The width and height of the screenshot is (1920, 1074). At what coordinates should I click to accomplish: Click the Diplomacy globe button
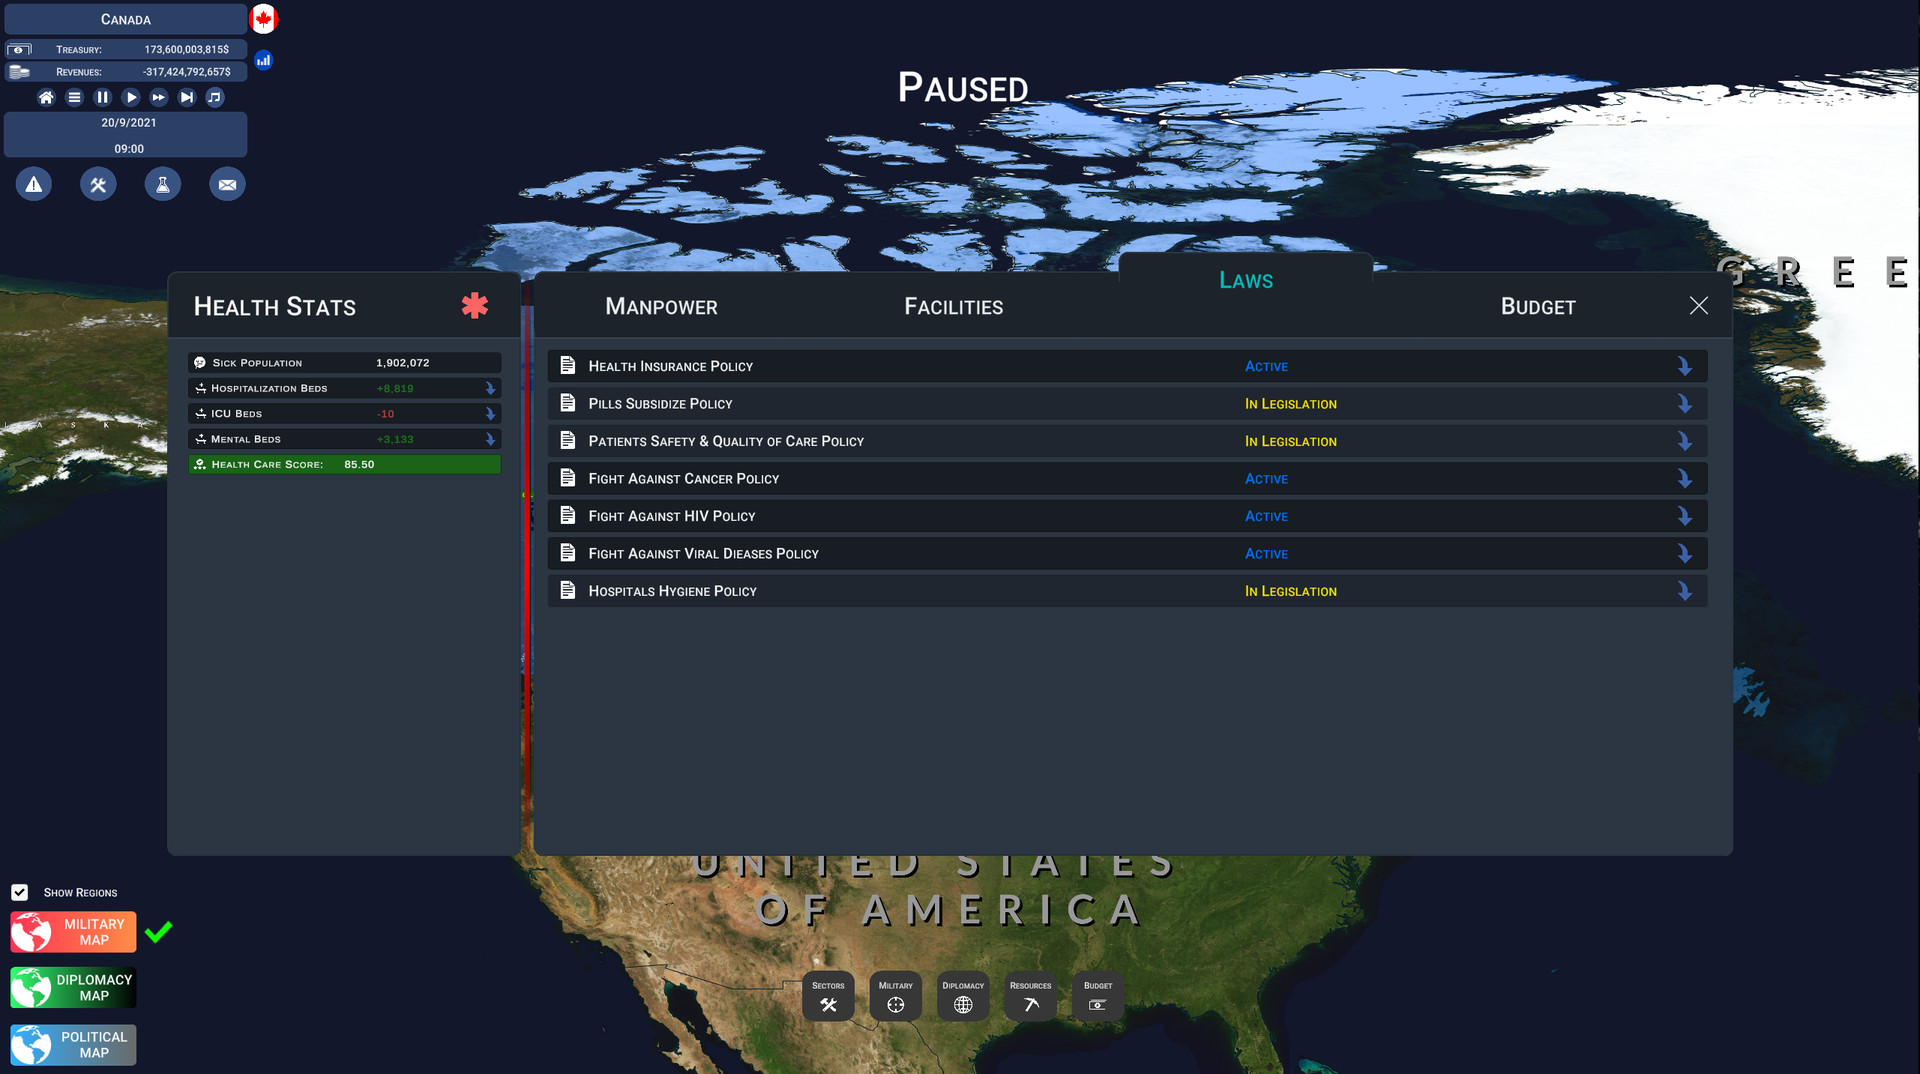tap(963, 996)
